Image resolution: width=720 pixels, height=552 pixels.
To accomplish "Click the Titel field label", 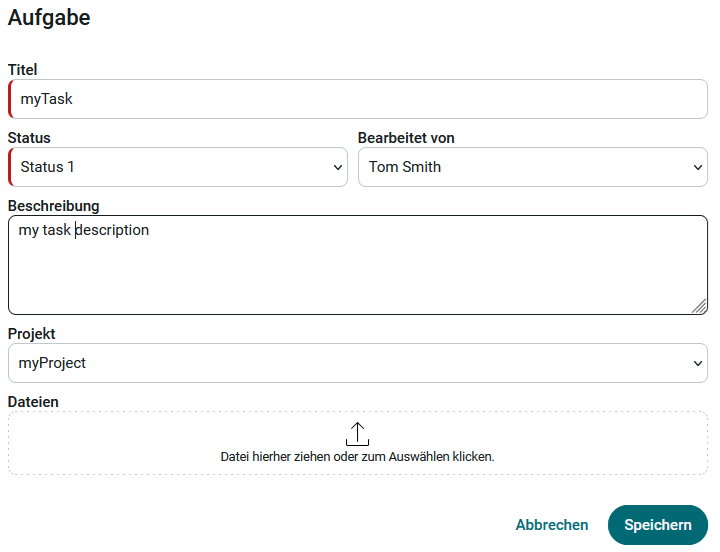I will pyautogui.click(x=22, y=70).
